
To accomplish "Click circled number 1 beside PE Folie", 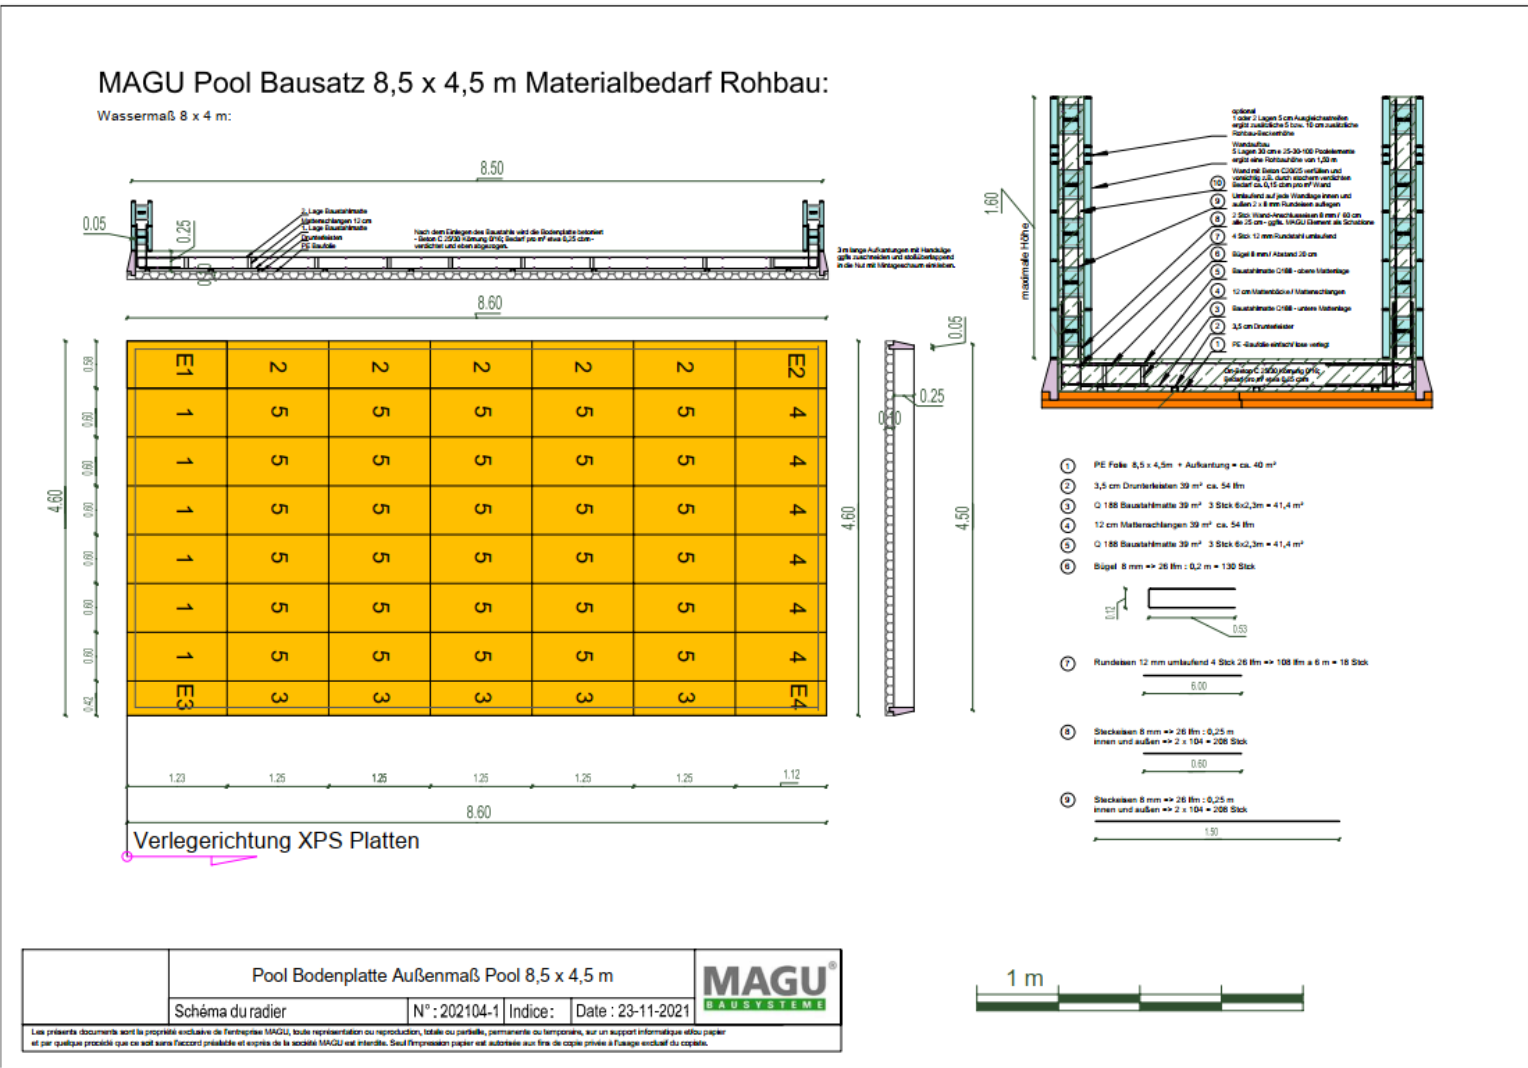I will (x=1067, y=466).
